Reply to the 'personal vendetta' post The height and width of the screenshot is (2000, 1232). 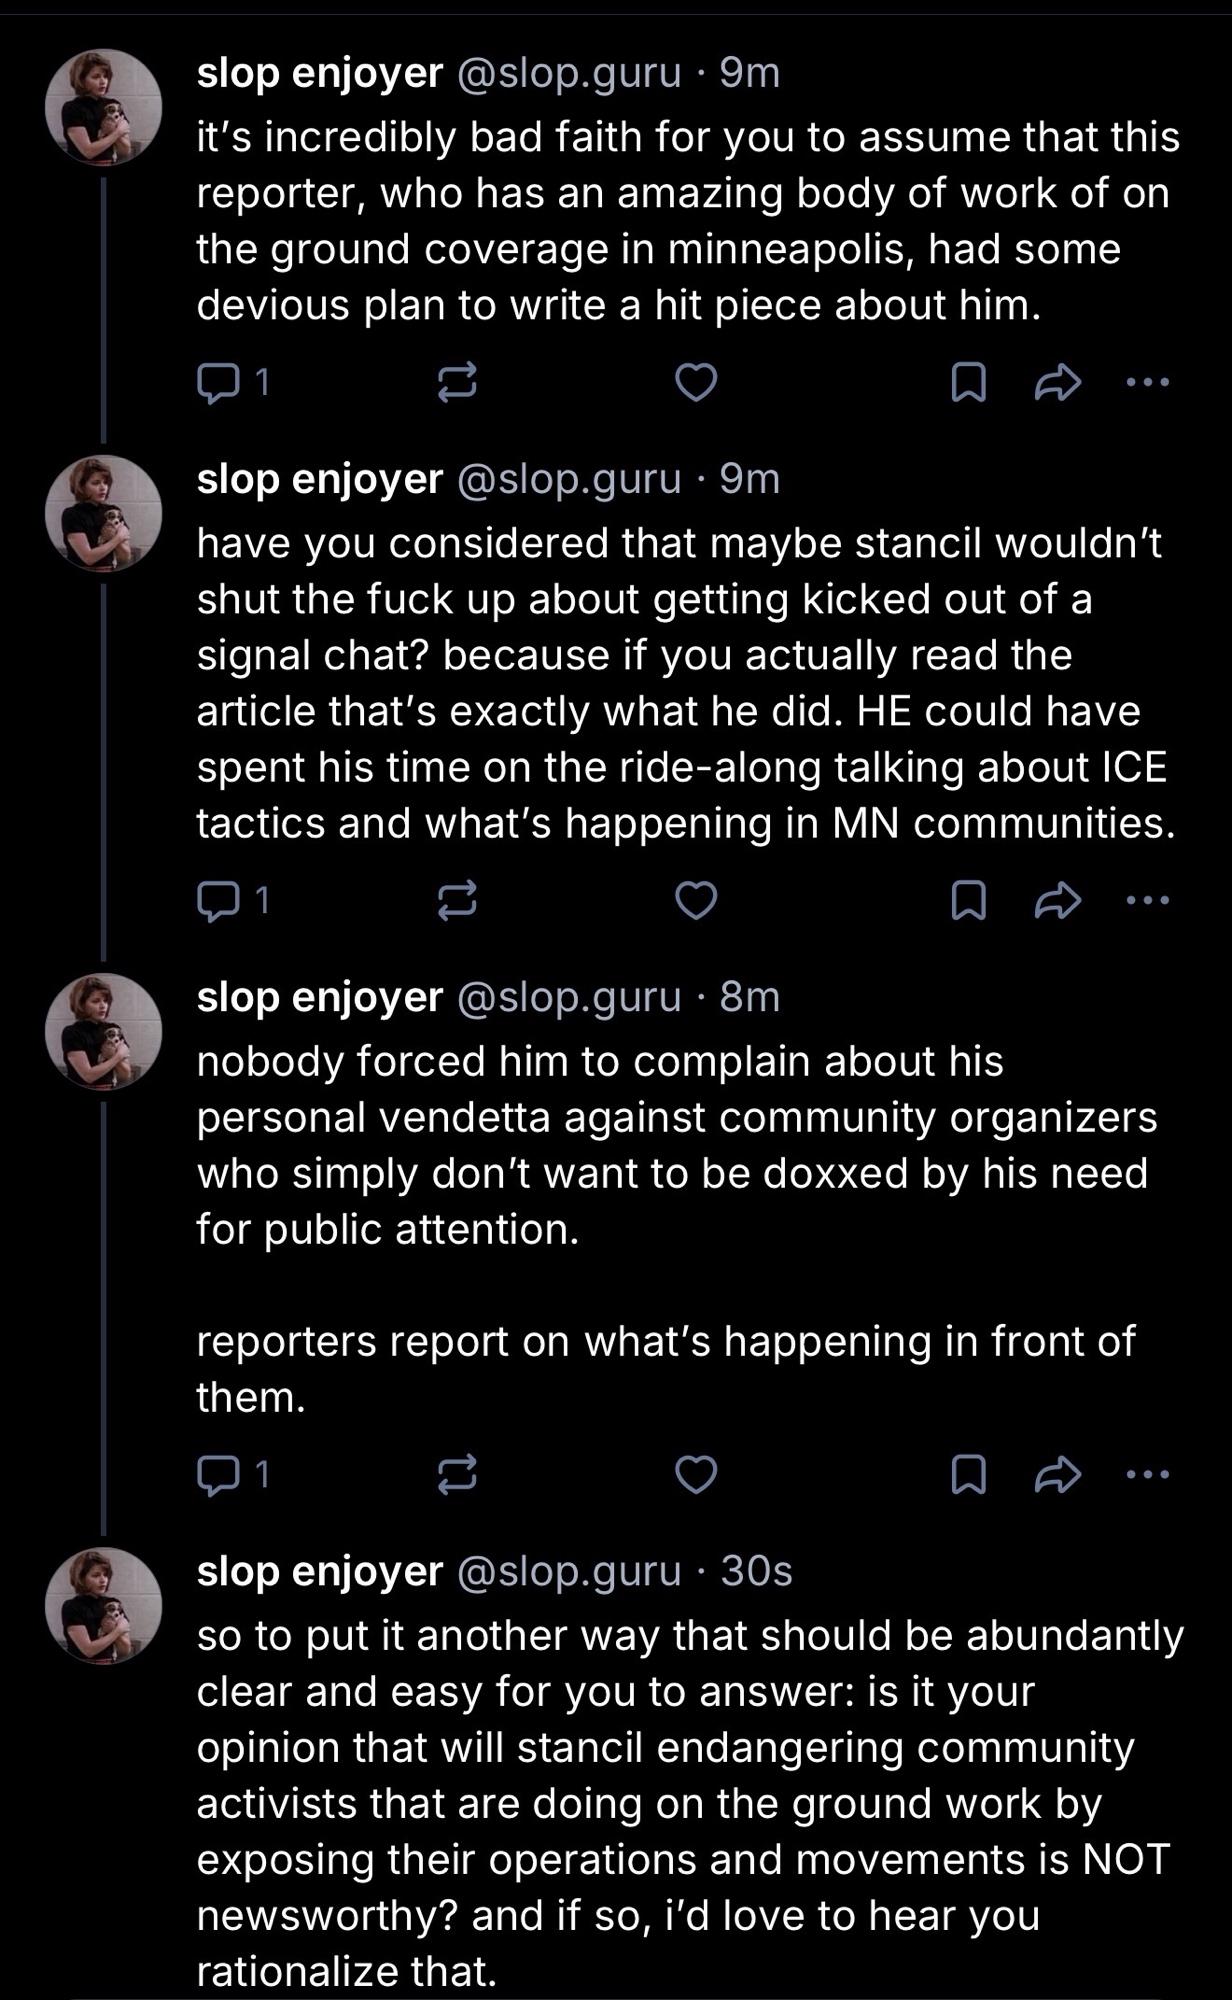click(x=215, y=1475)
